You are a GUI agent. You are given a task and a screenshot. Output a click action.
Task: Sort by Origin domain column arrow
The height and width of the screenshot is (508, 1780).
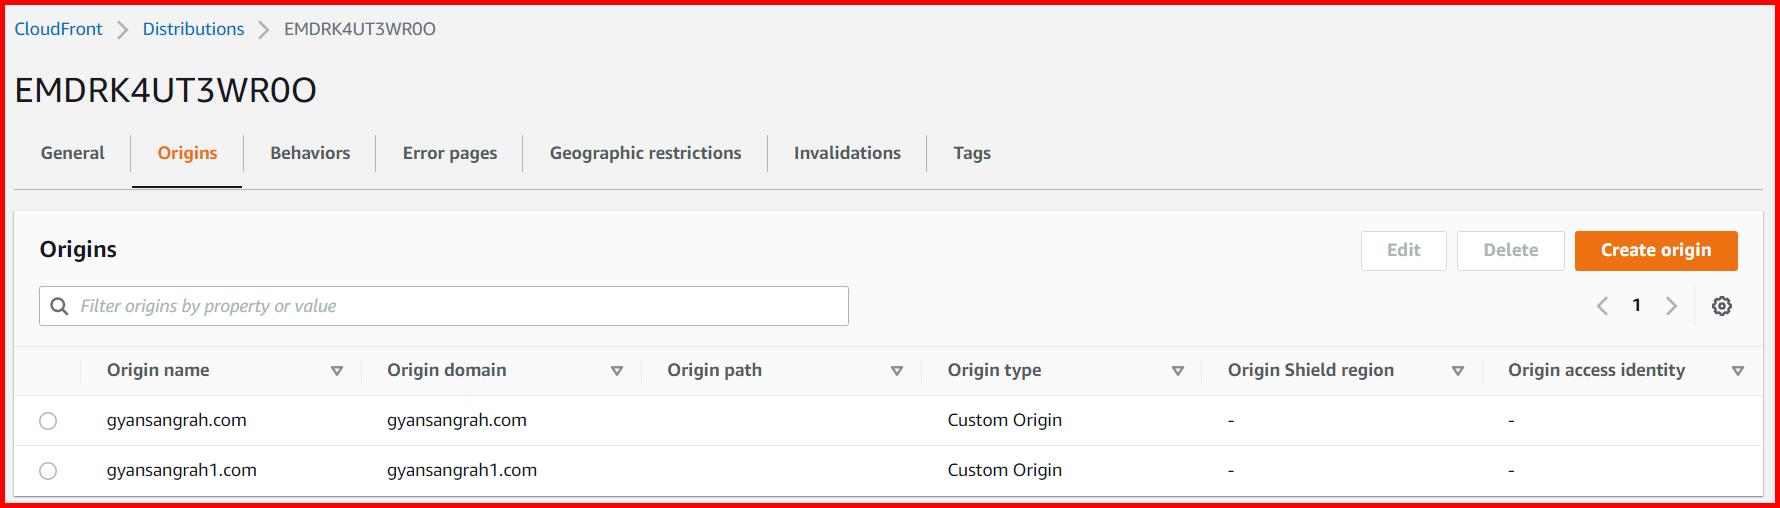click(x=617, y=371)
